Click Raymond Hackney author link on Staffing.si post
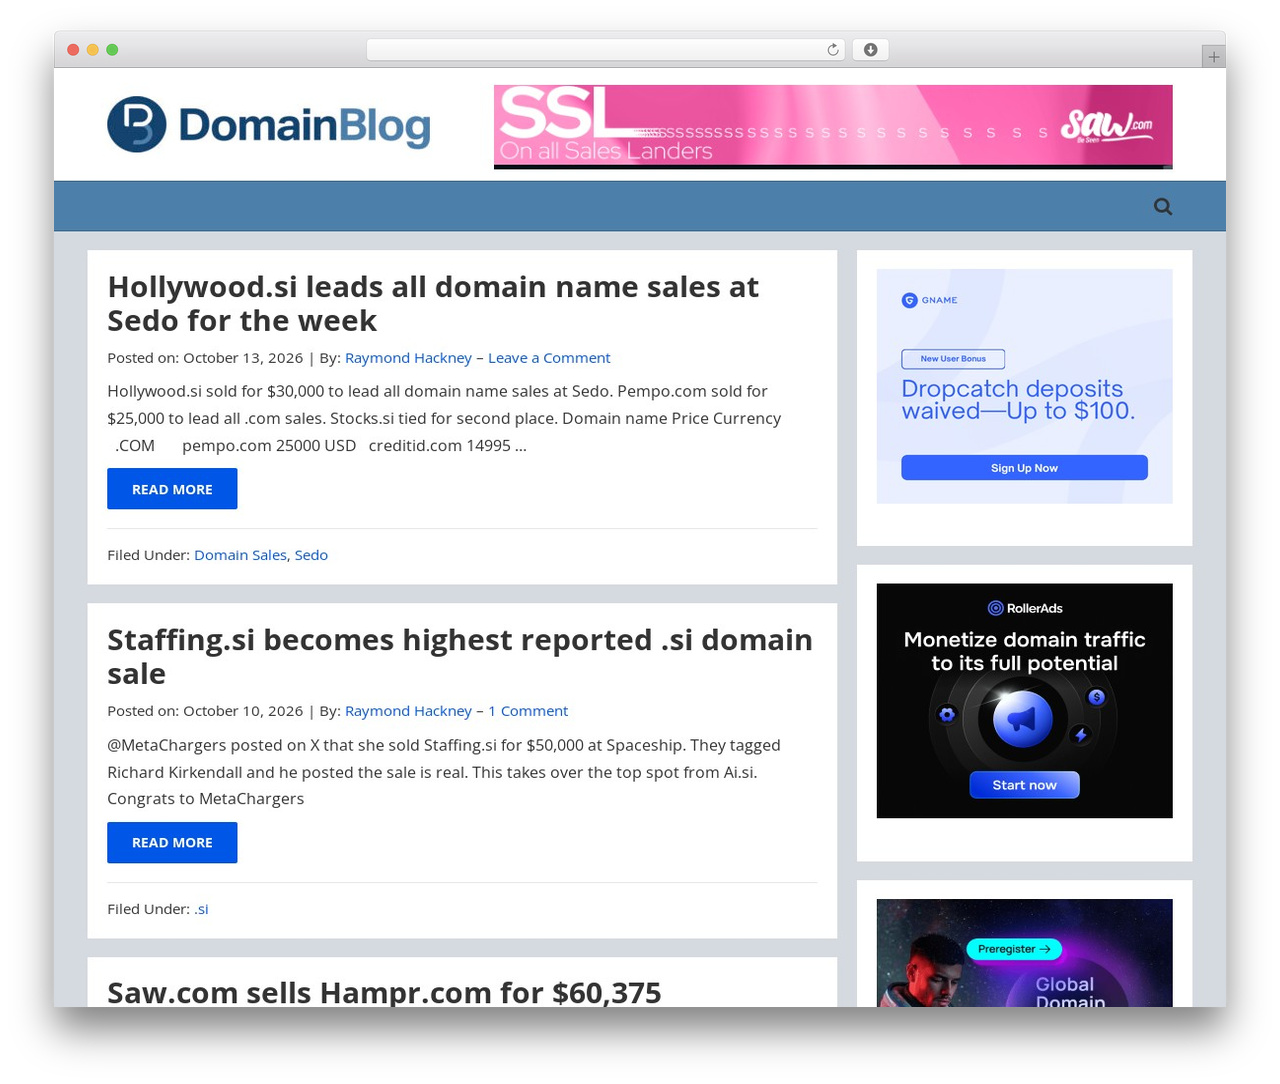 click(x=408, y=711)
